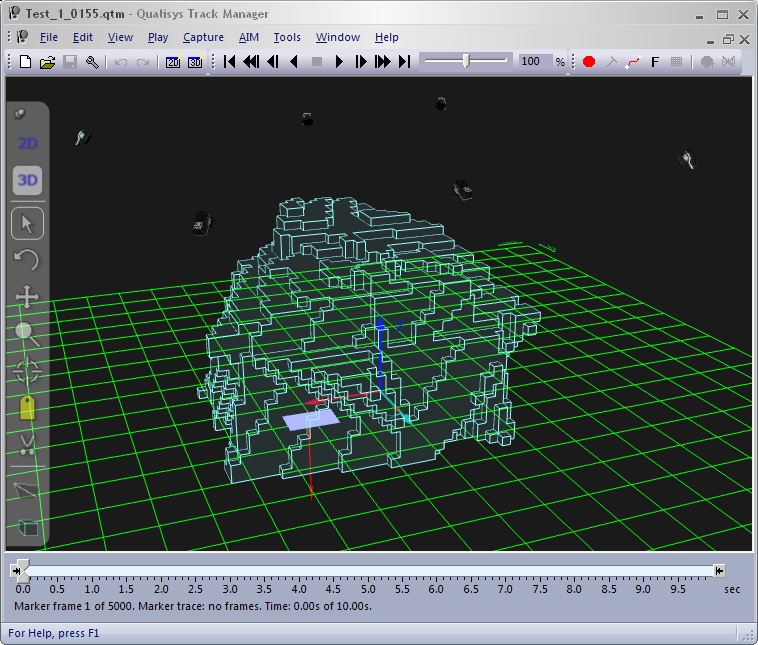
Task: Select the arrow pointer tool
Action: click(x=27, y=223)
